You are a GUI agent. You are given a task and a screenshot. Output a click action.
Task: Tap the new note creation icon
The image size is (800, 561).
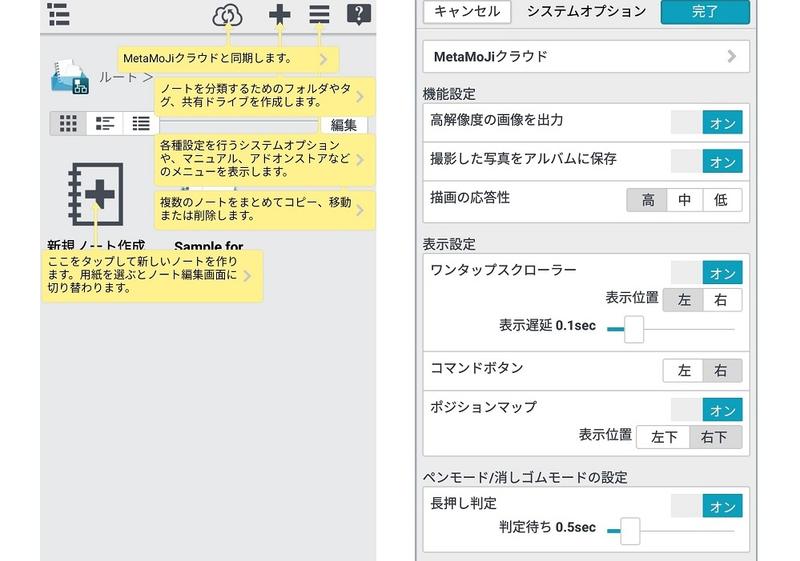(x=95, y=195)
